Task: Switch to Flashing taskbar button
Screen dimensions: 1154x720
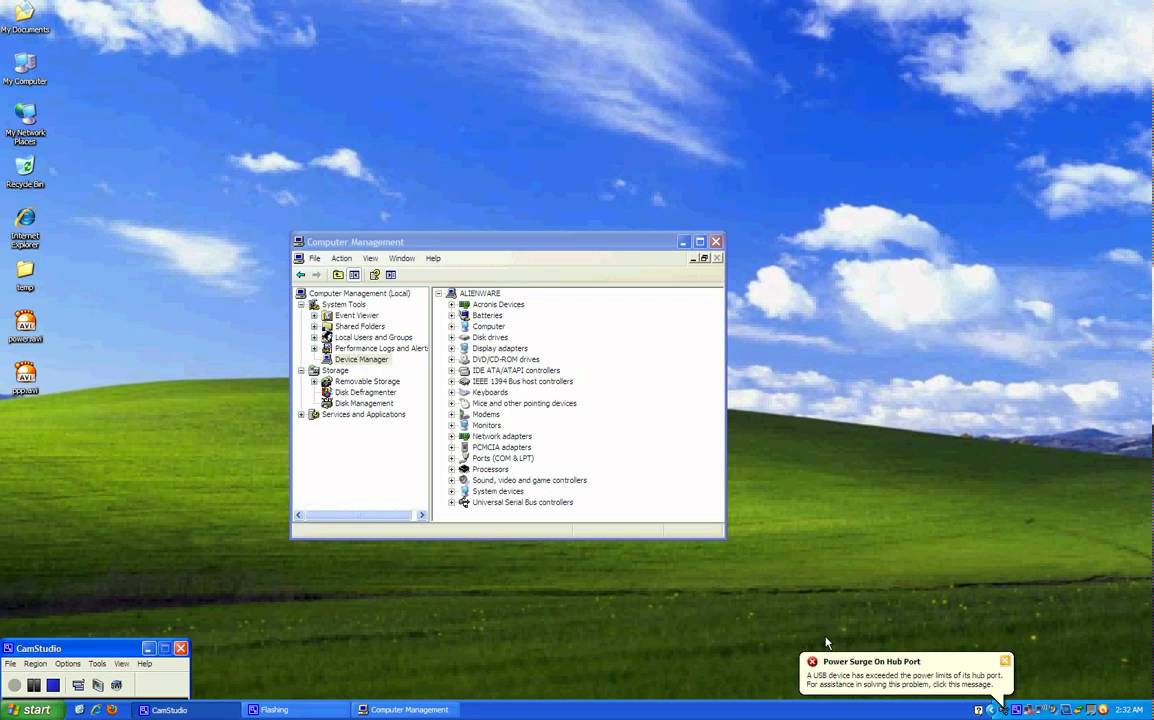Action: 296,710
